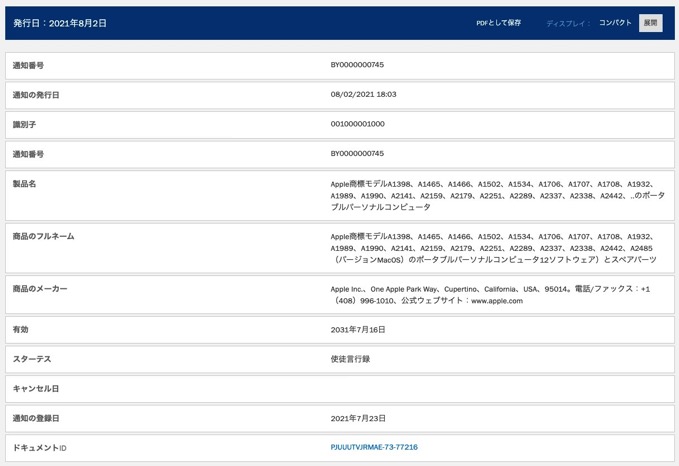This screenshot has height=466, width=679.
Task: Click the 通知の発行日 label
Action: 36,95
